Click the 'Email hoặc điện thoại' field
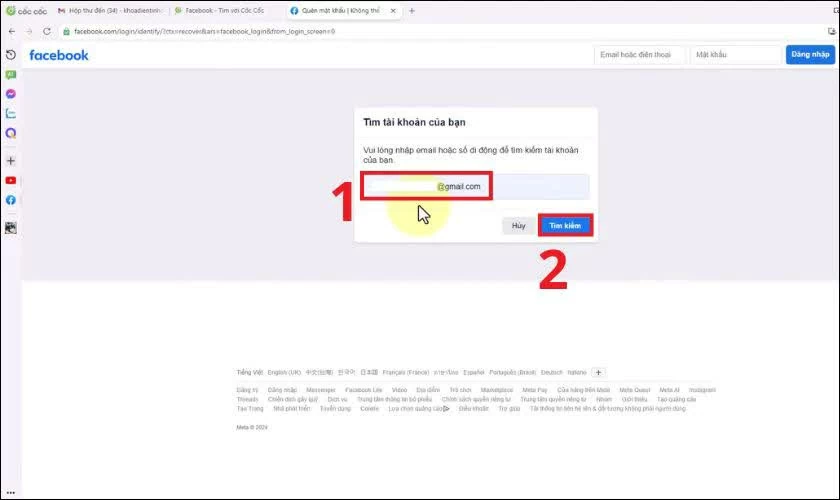This screenshot has height=500, width=840. pyautogui.click(x=639, y=55)
